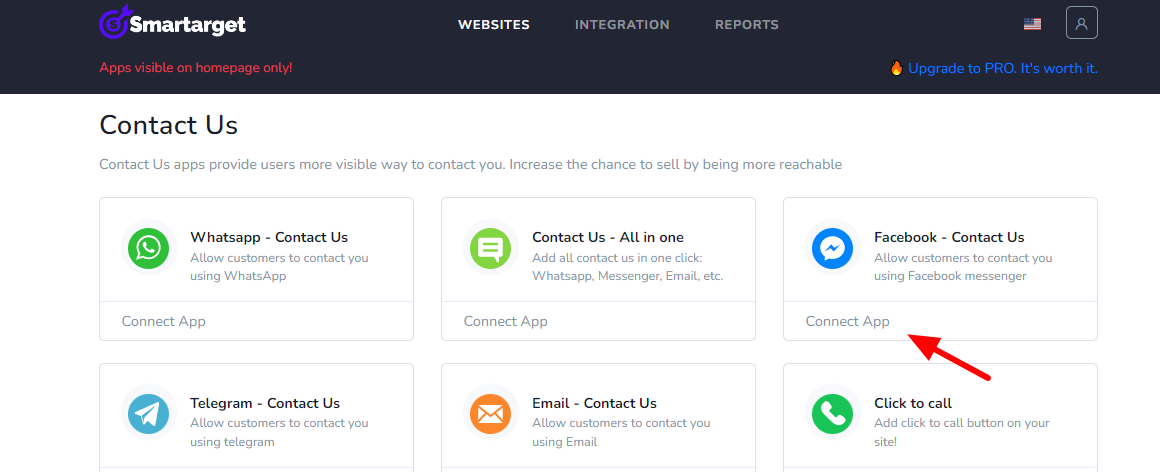Click the Click to call phone icon

point(832,414)
